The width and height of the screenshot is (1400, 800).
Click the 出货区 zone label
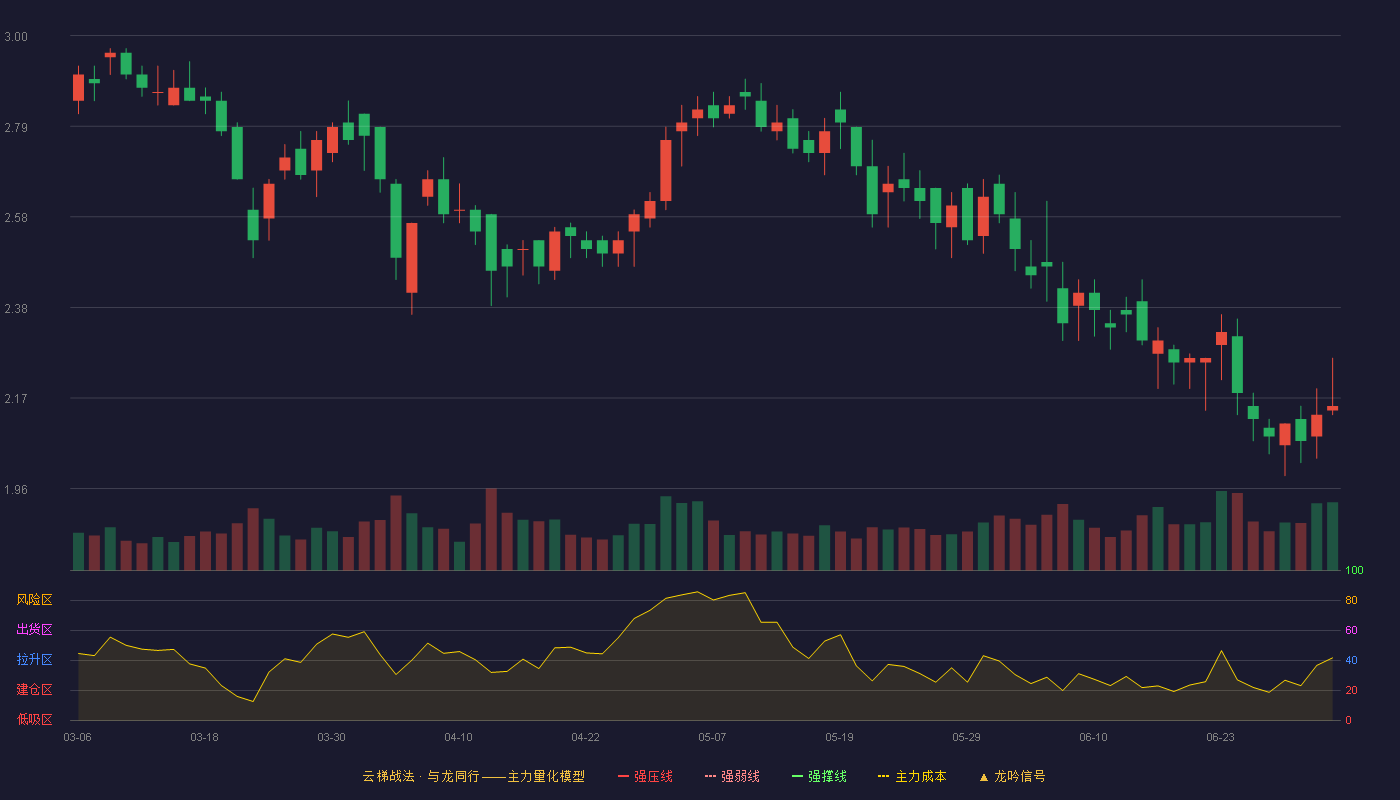(x=34, y=630)
